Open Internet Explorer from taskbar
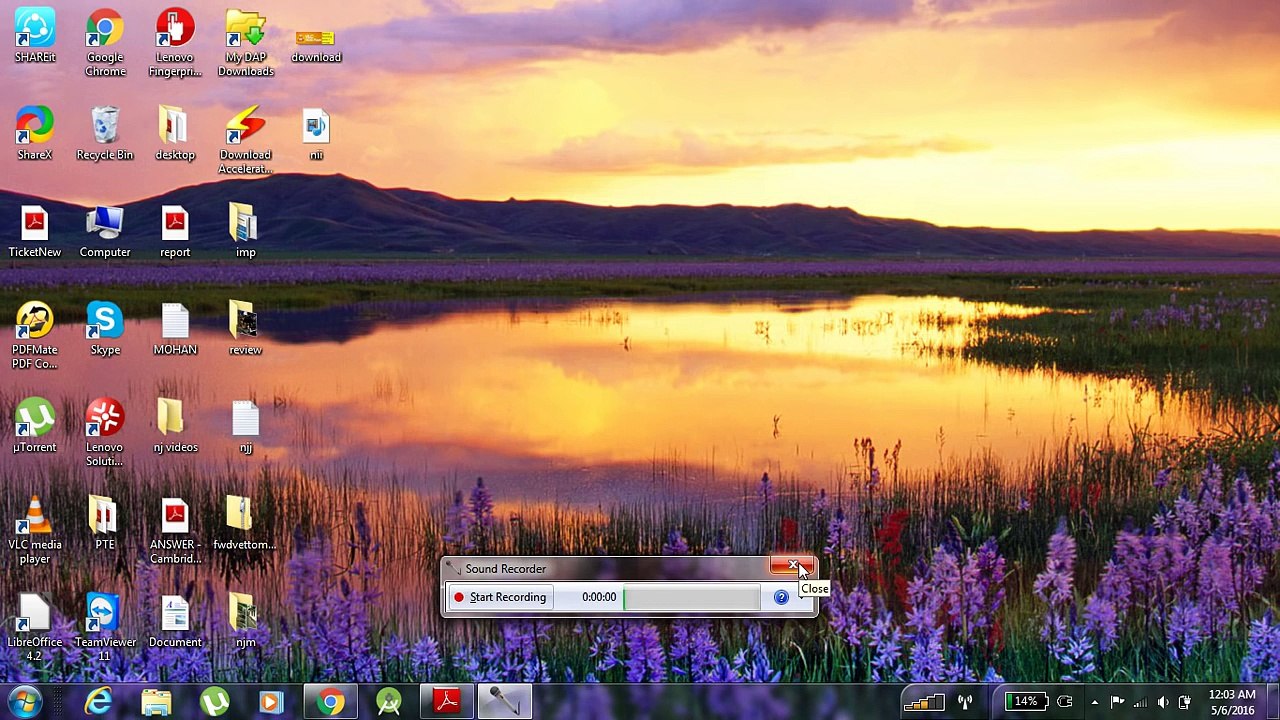Viewport: 1280px width, 720px height. point(98,702)
